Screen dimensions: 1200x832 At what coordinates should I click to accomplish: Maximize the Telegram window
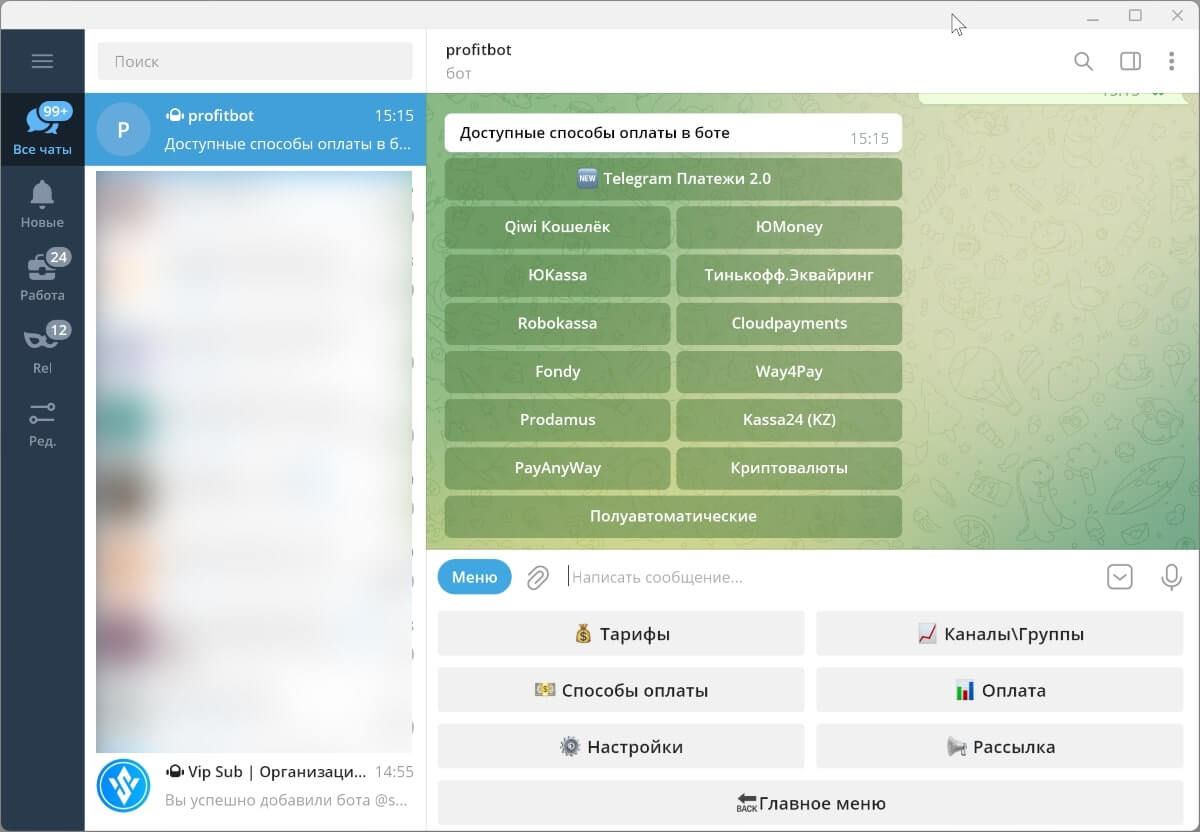[x=1135, y=15]
